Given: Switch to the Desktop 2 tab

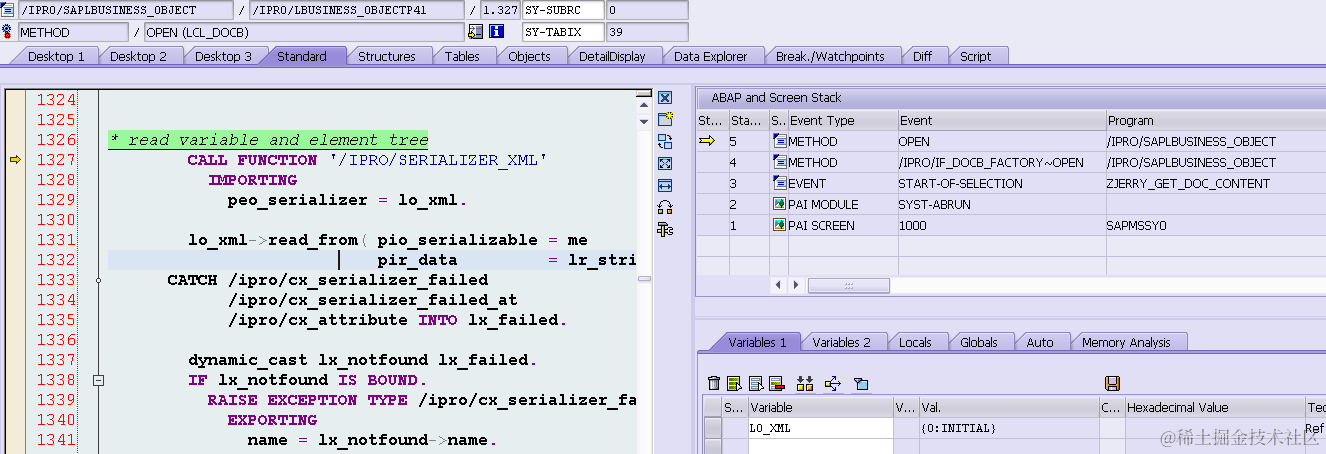Looking at the screenshot, I should pyautogui.click(x=138, y=56).
